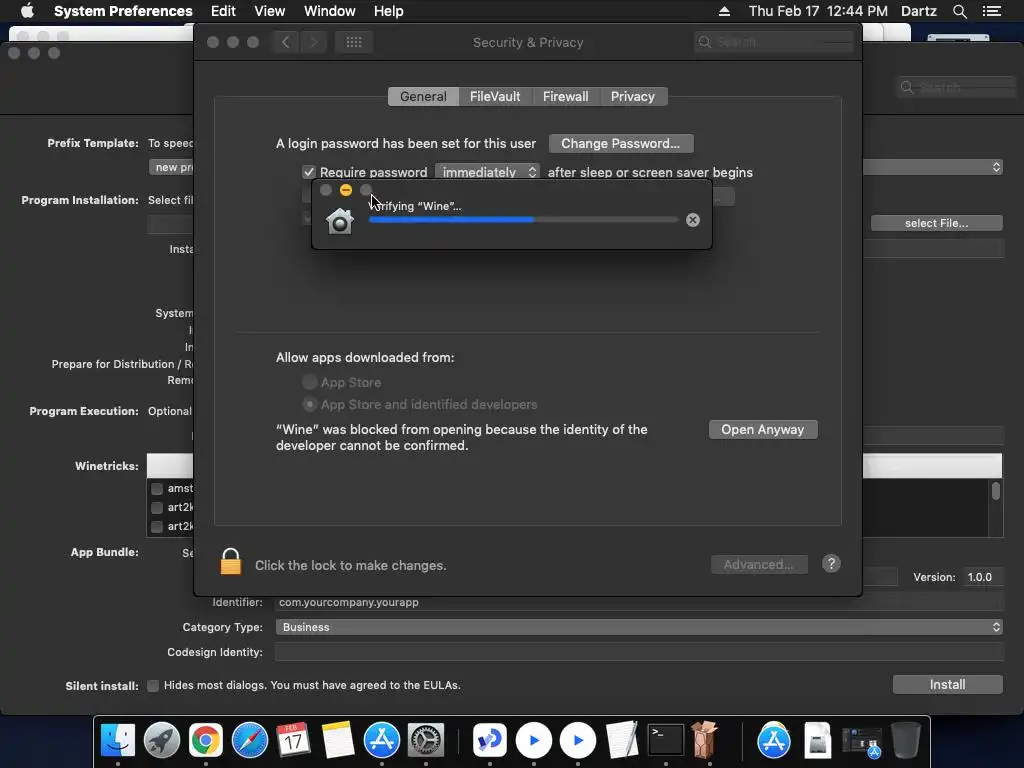The height and width of the screenshot is (768, 1024).
Task: Launch Safari from the Dock
Action: click(x=249, y=740)
